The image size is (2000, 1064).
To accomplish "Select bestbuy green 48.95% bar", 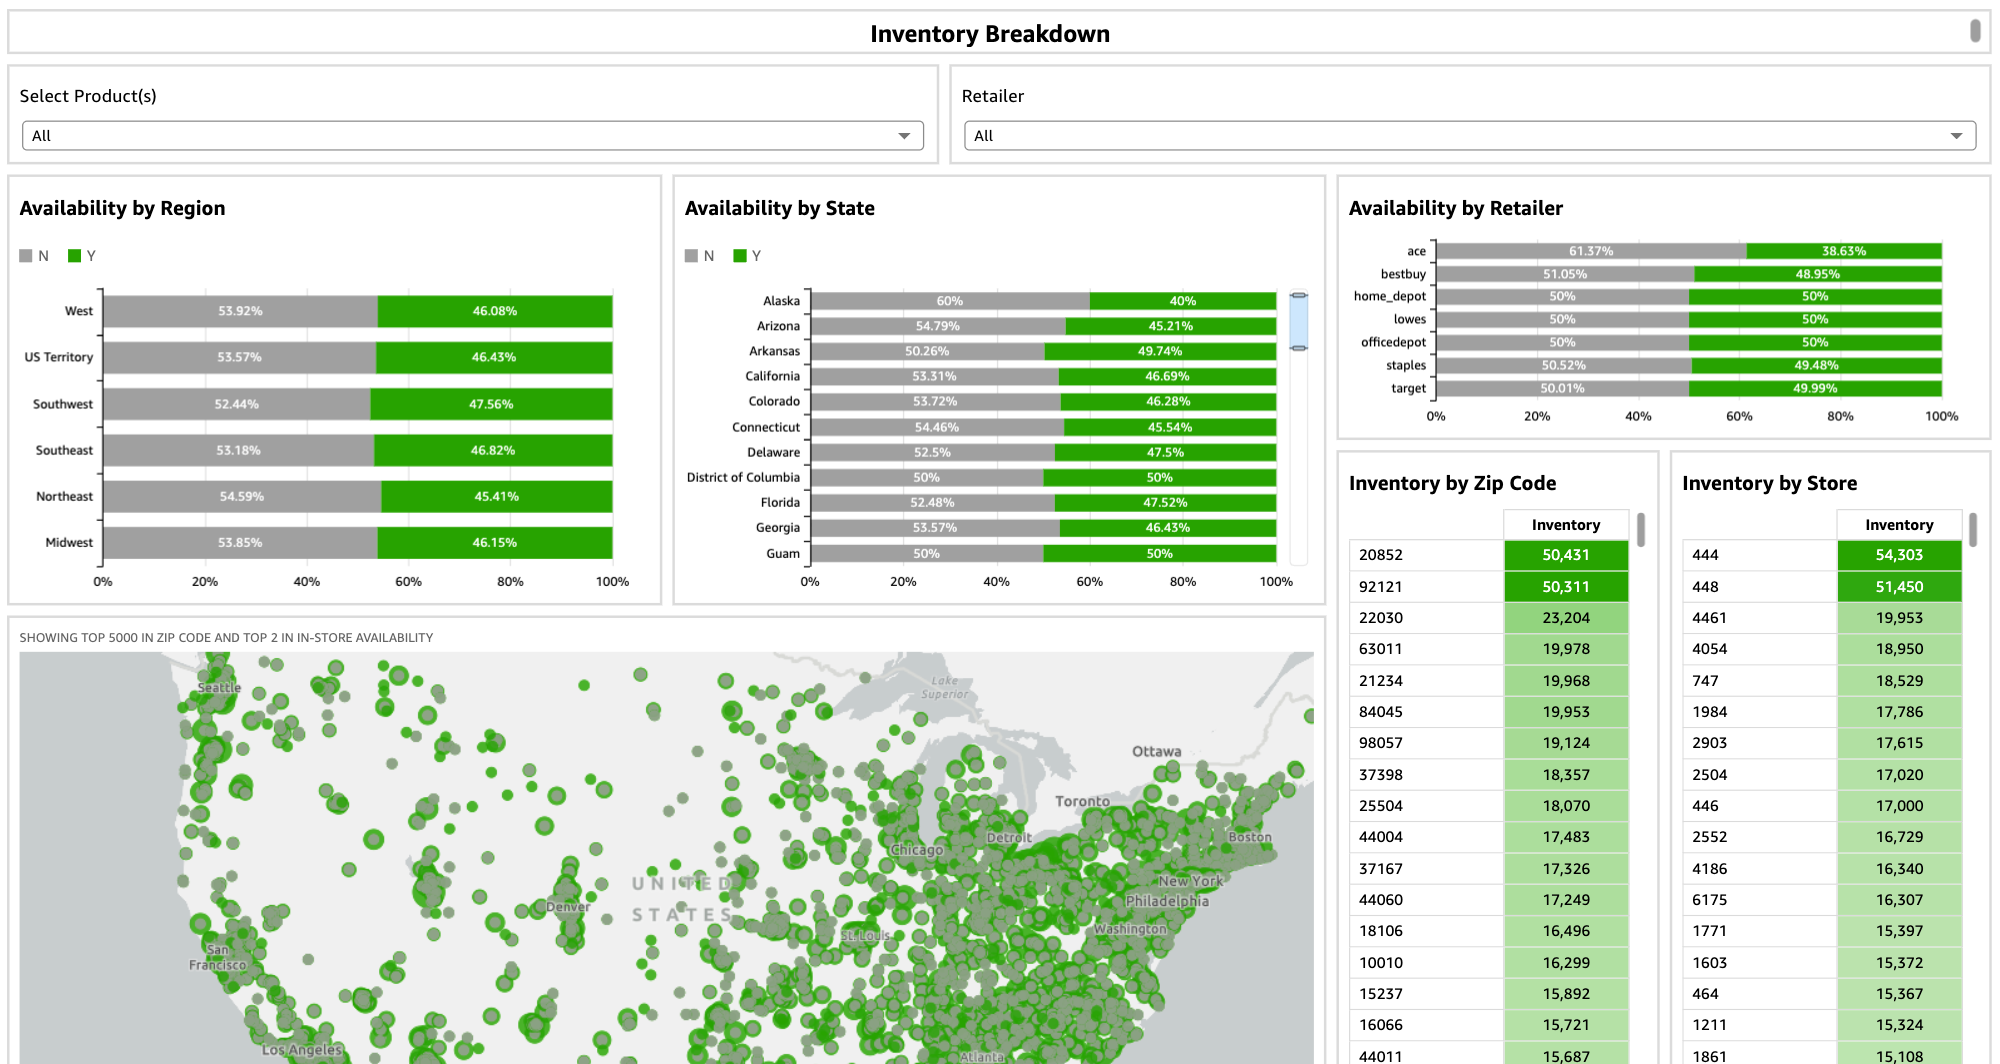I will click(1817, 274).
